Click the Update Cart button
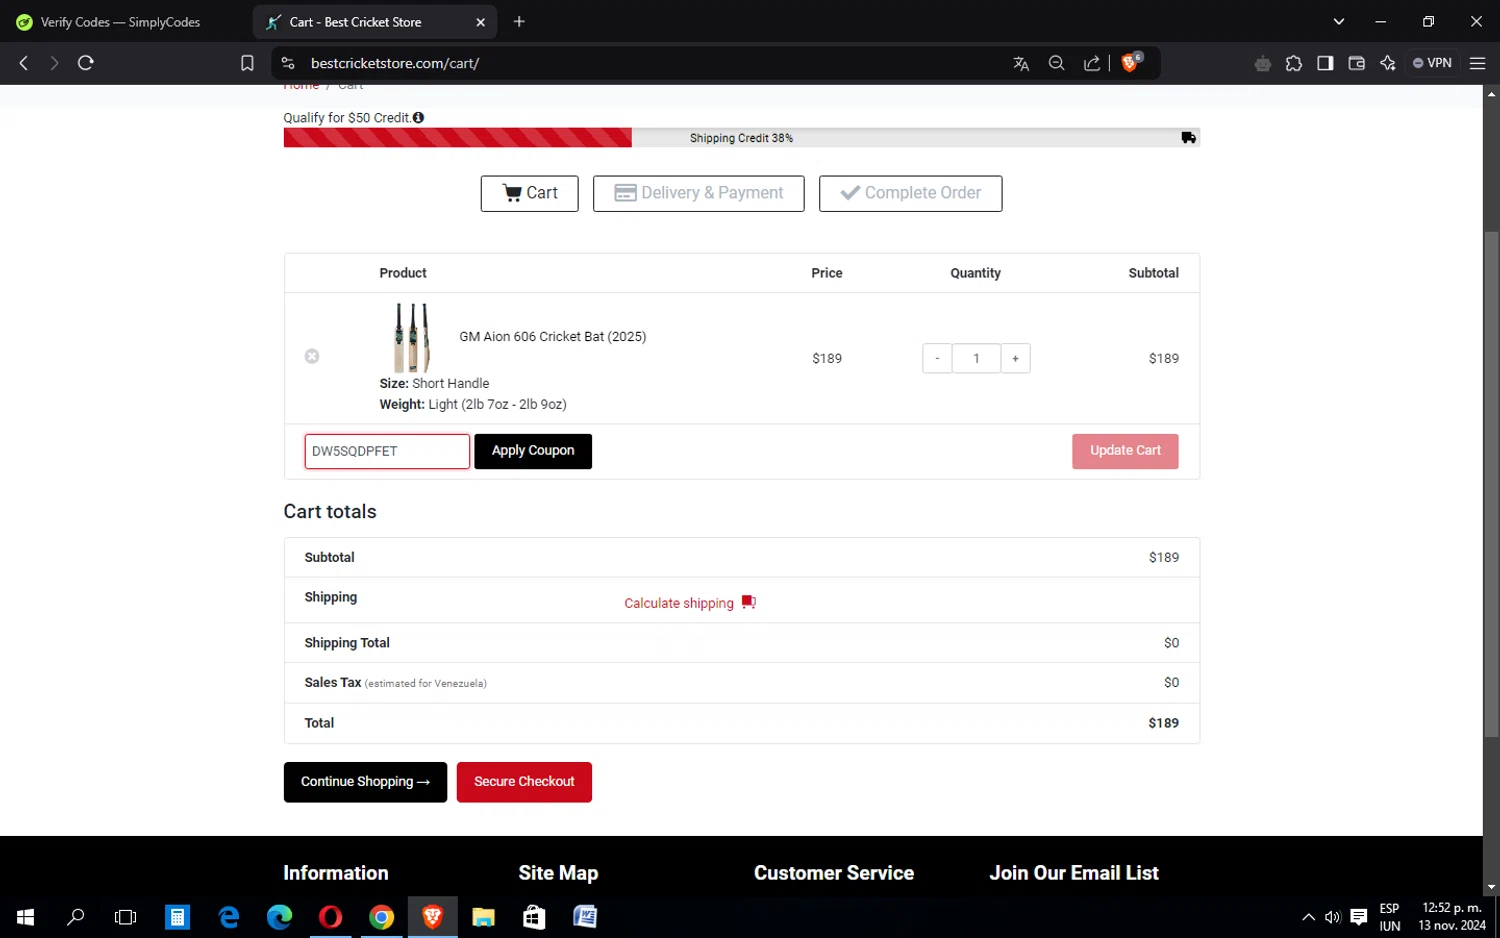The image size is (1500, 938). pyautogui.click(x=1125, y=451)
